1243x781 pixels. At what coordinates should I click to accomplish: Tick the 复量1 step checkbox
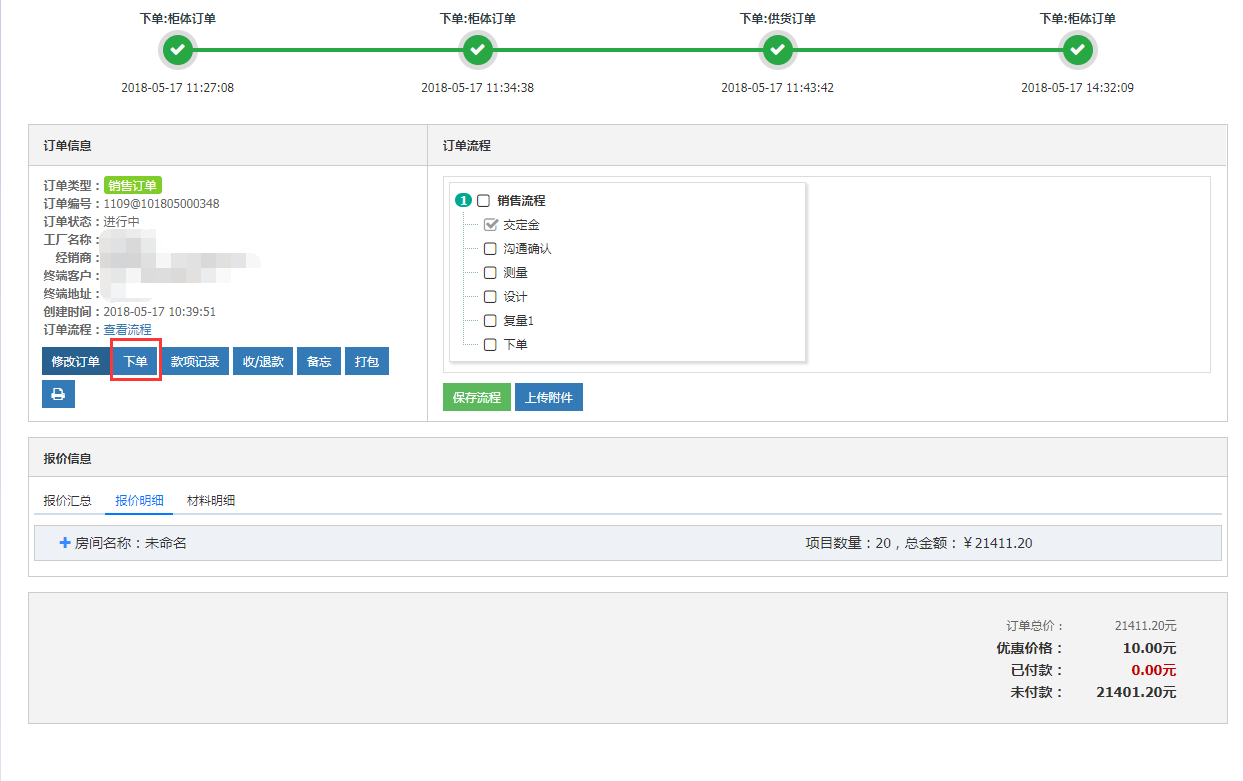[x=490, y=321]
